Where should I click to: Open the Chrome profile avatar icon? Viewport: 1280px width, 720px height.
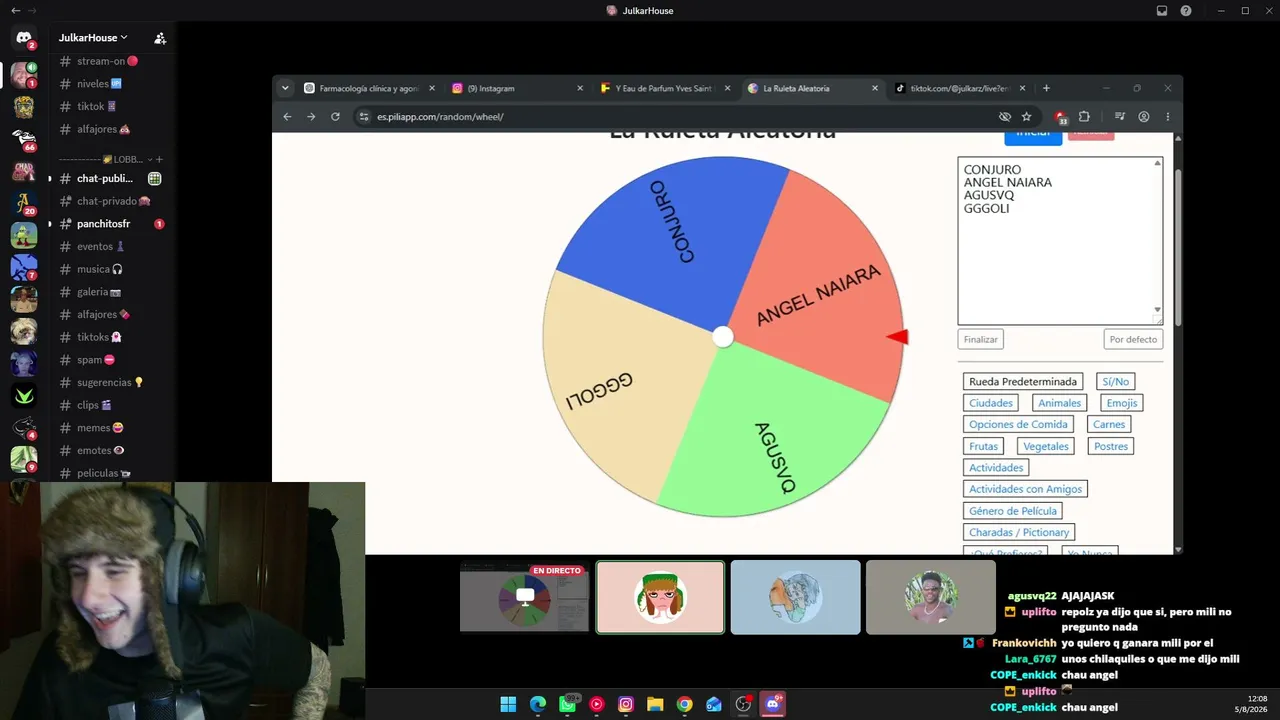point(1144,117)
